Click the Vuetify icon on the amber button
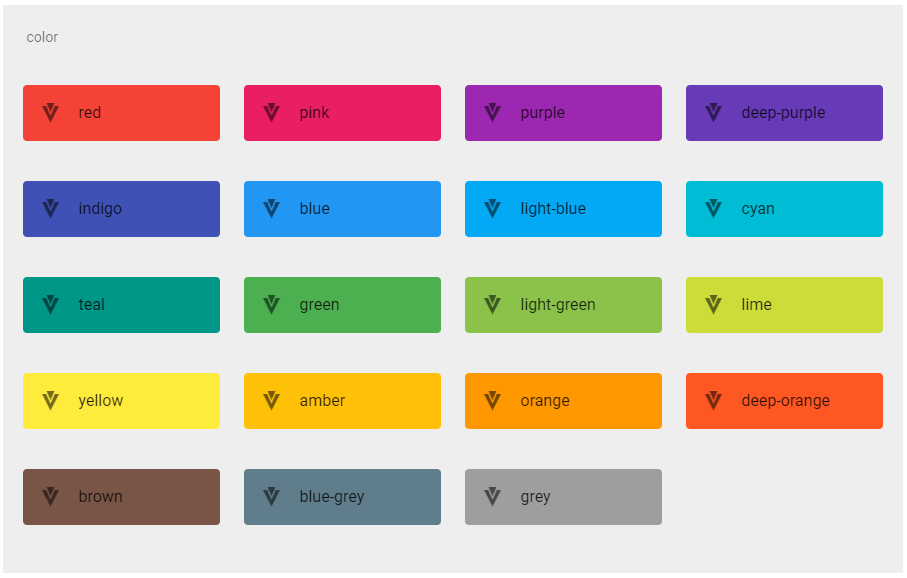The image size is (907, 578). pyautogui.click(x=270, y=401)
